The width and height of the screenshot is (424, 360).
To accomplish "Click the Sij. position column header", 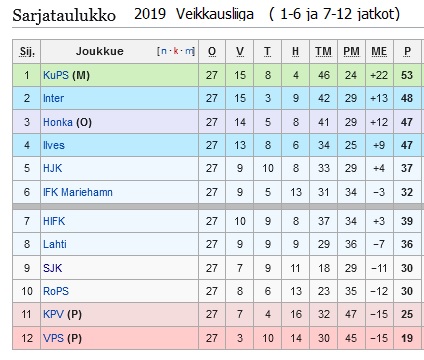I will point(27,51).
